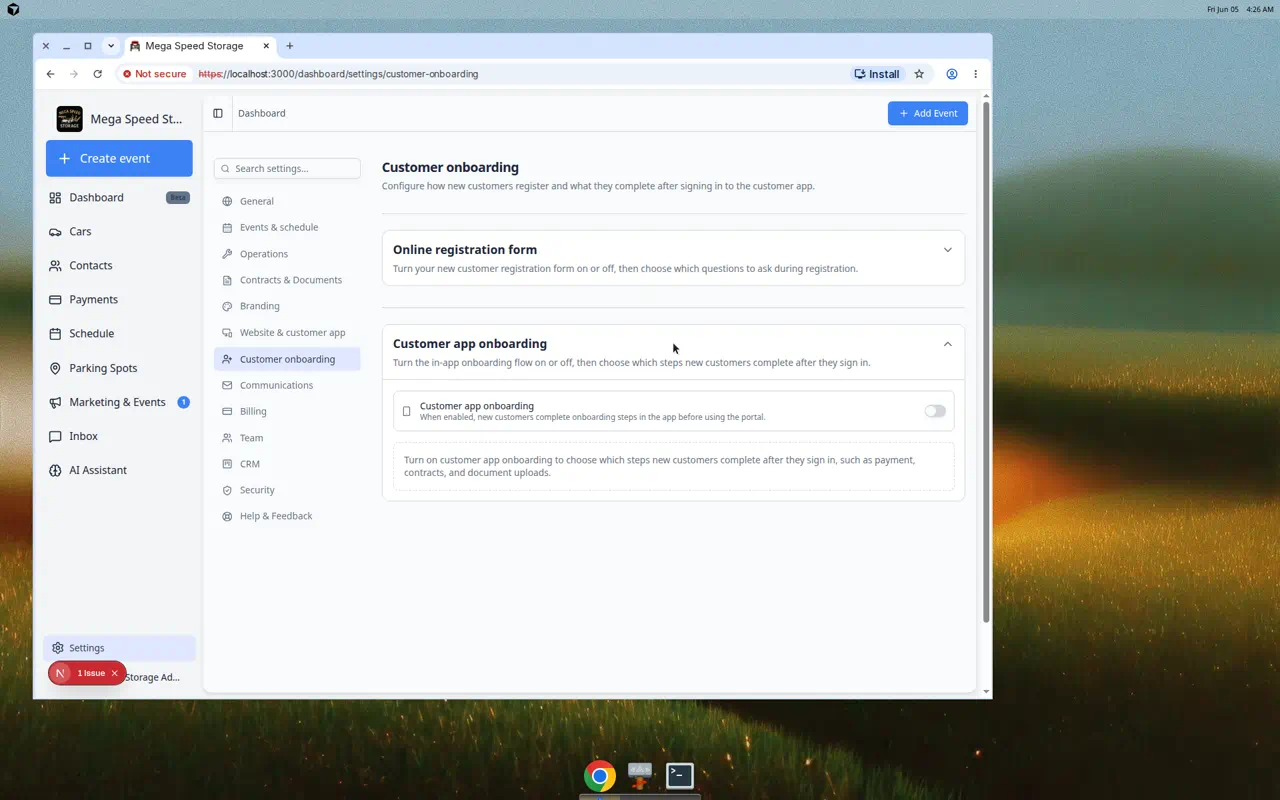
Task: Click the browser address bar URL
Action: (338, 74)
